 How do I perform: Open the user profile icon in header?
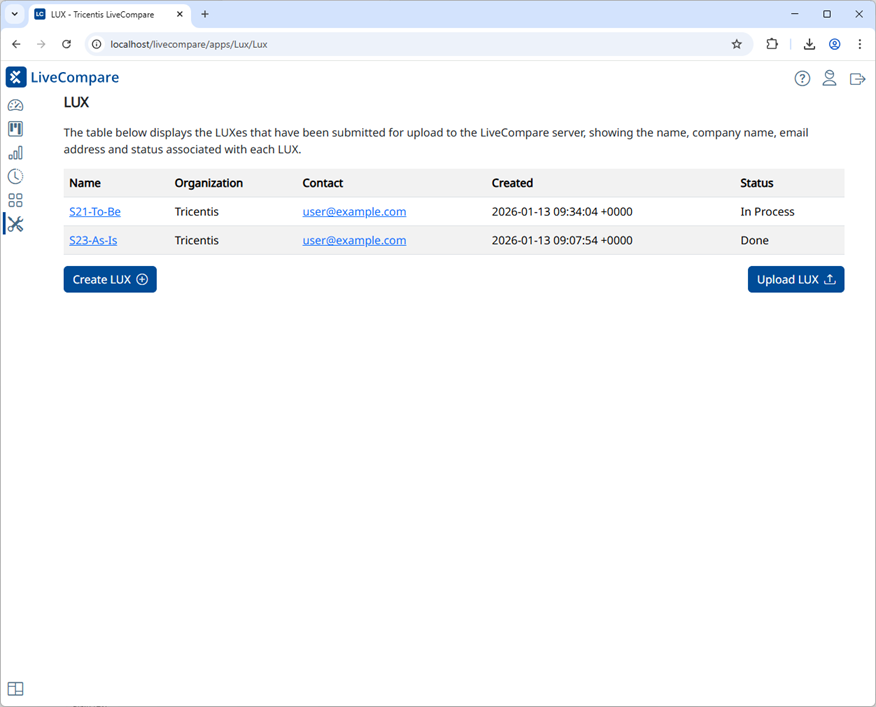pos(830,78)
